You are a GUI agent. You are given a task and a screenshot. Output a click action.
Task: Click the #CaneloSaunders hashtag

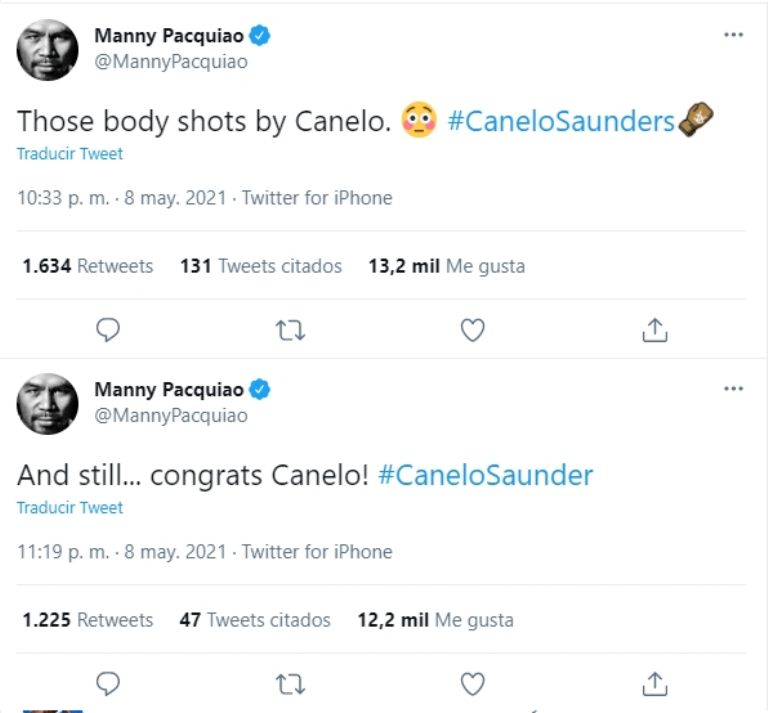click(561, 122)
